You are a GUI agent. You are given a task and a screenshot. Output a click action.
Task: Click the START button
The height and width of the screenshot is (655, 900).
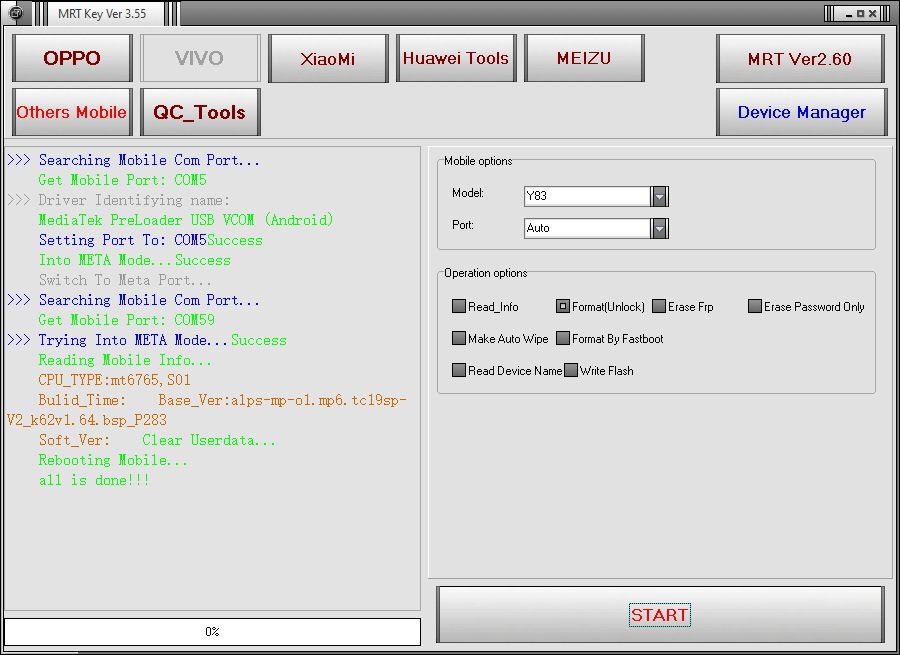(660, 615)
